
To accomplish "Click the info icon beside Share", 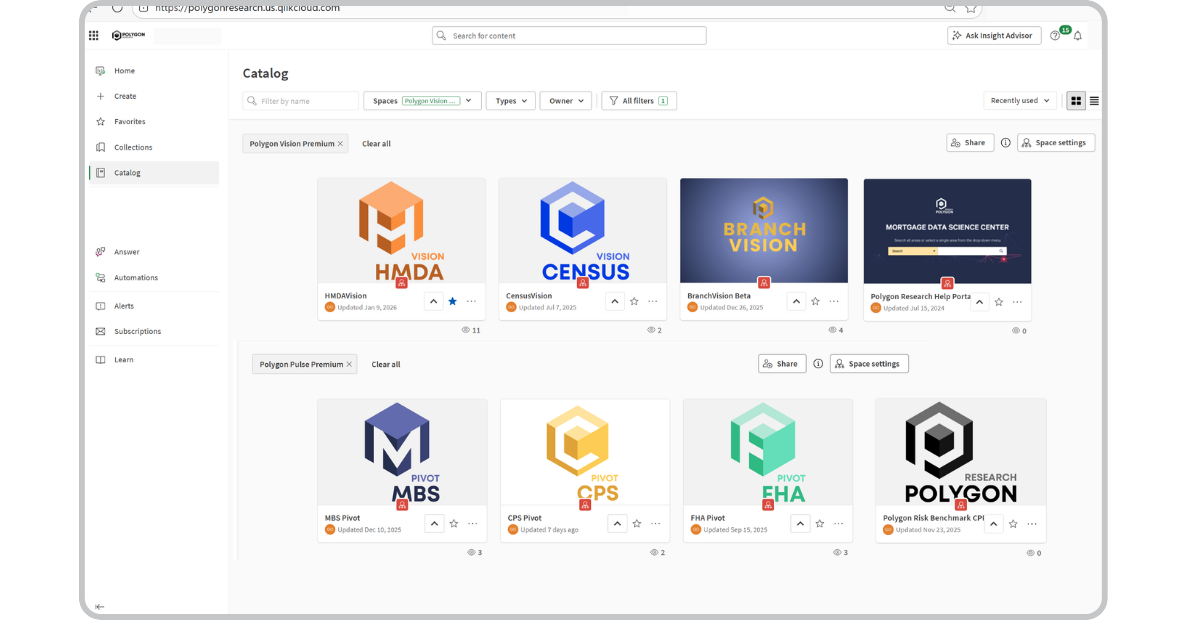I will 1005,142.
